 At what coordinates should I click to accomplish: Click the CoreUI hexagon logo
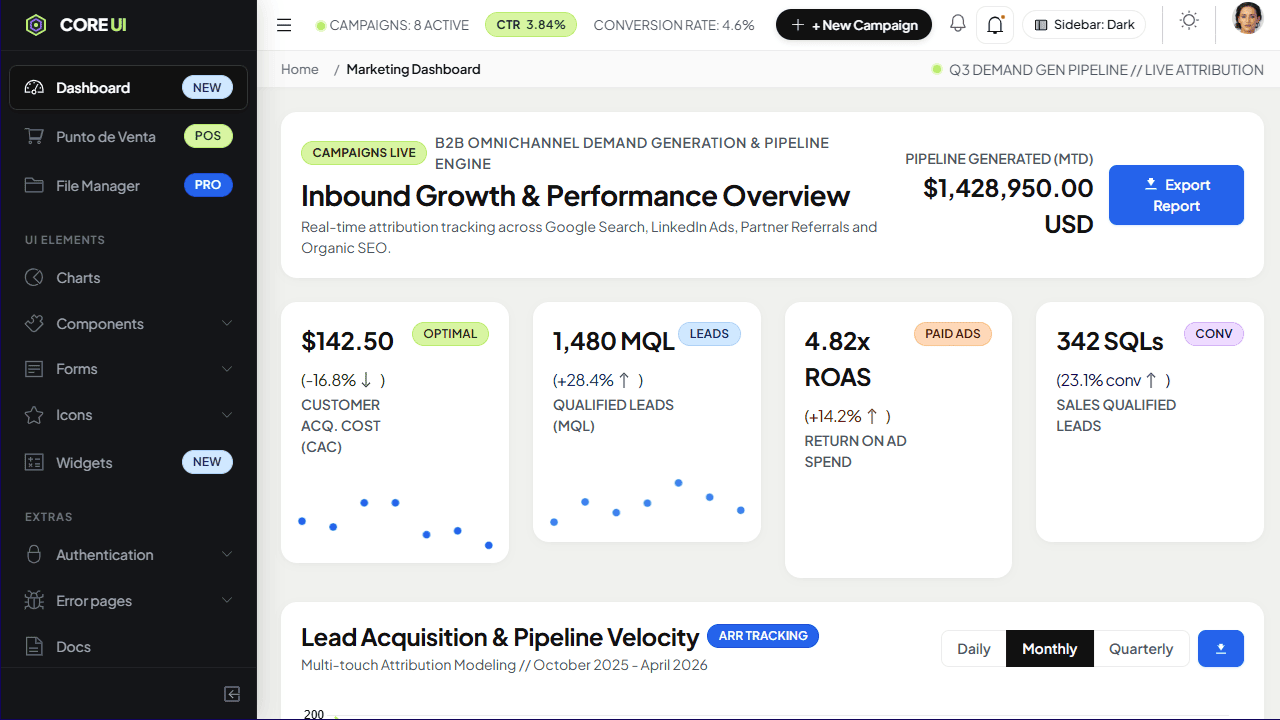pos(36,25)
